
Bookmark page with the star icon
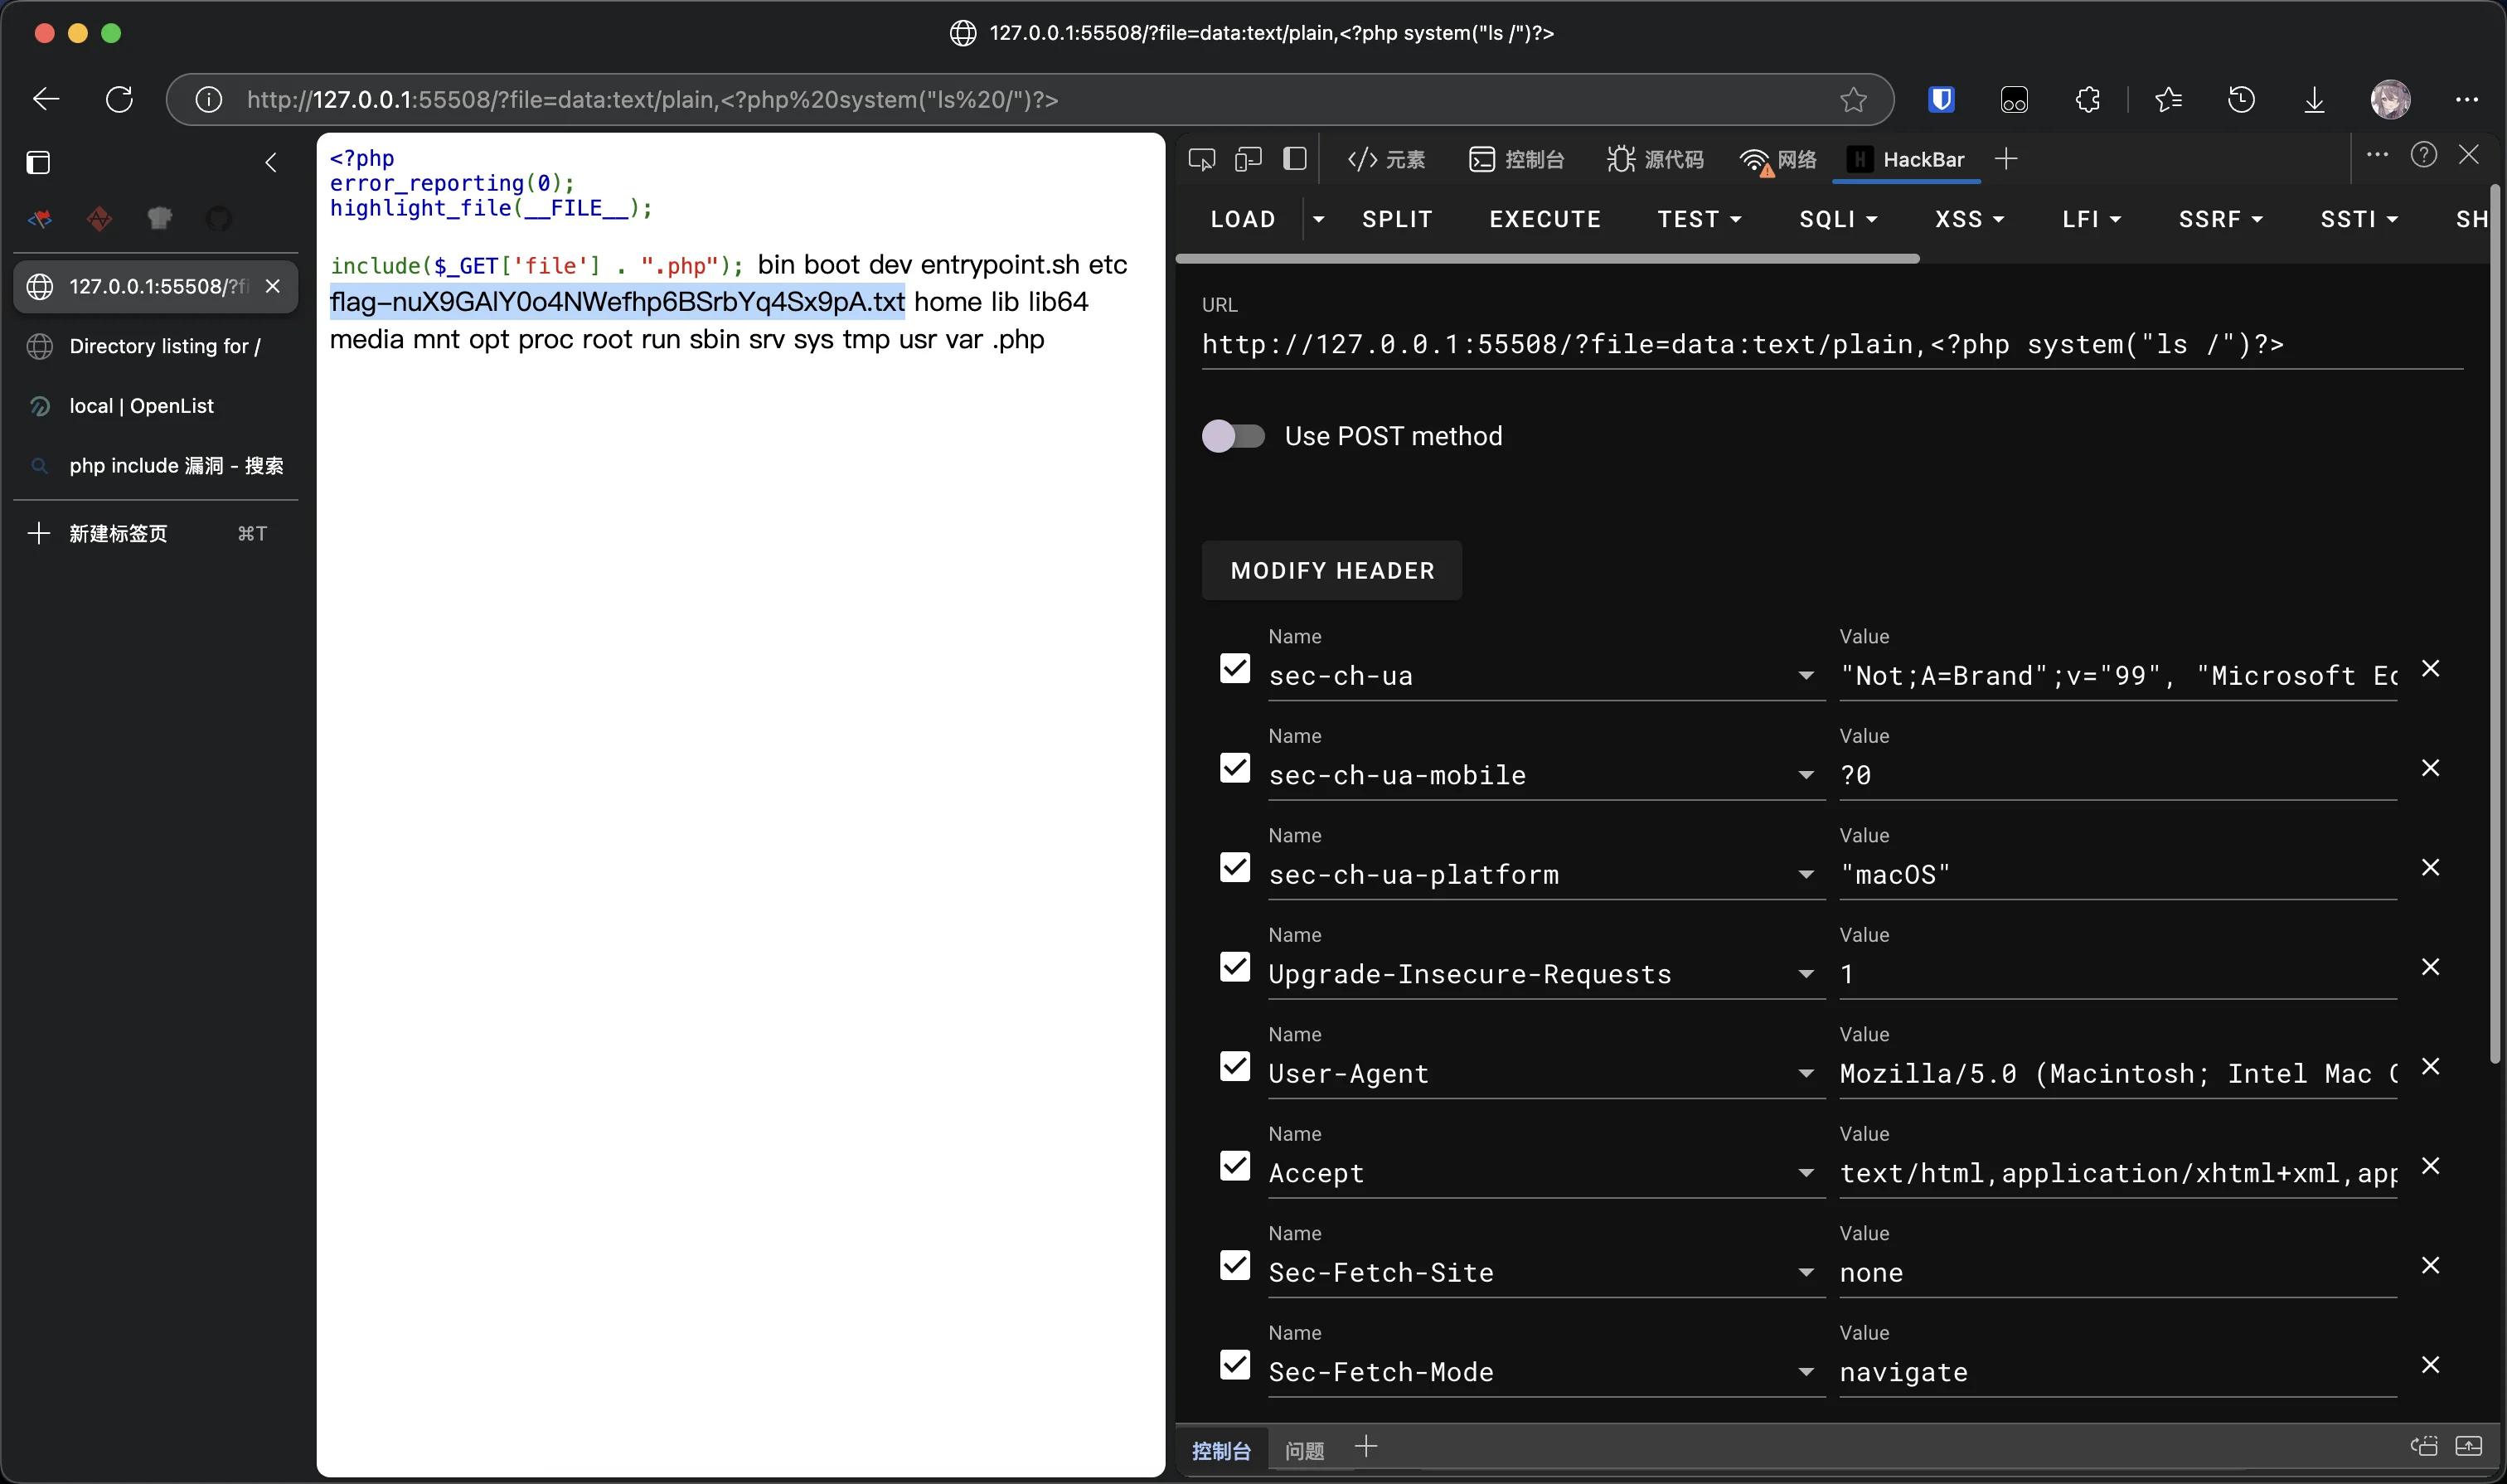coord(1853,99)
